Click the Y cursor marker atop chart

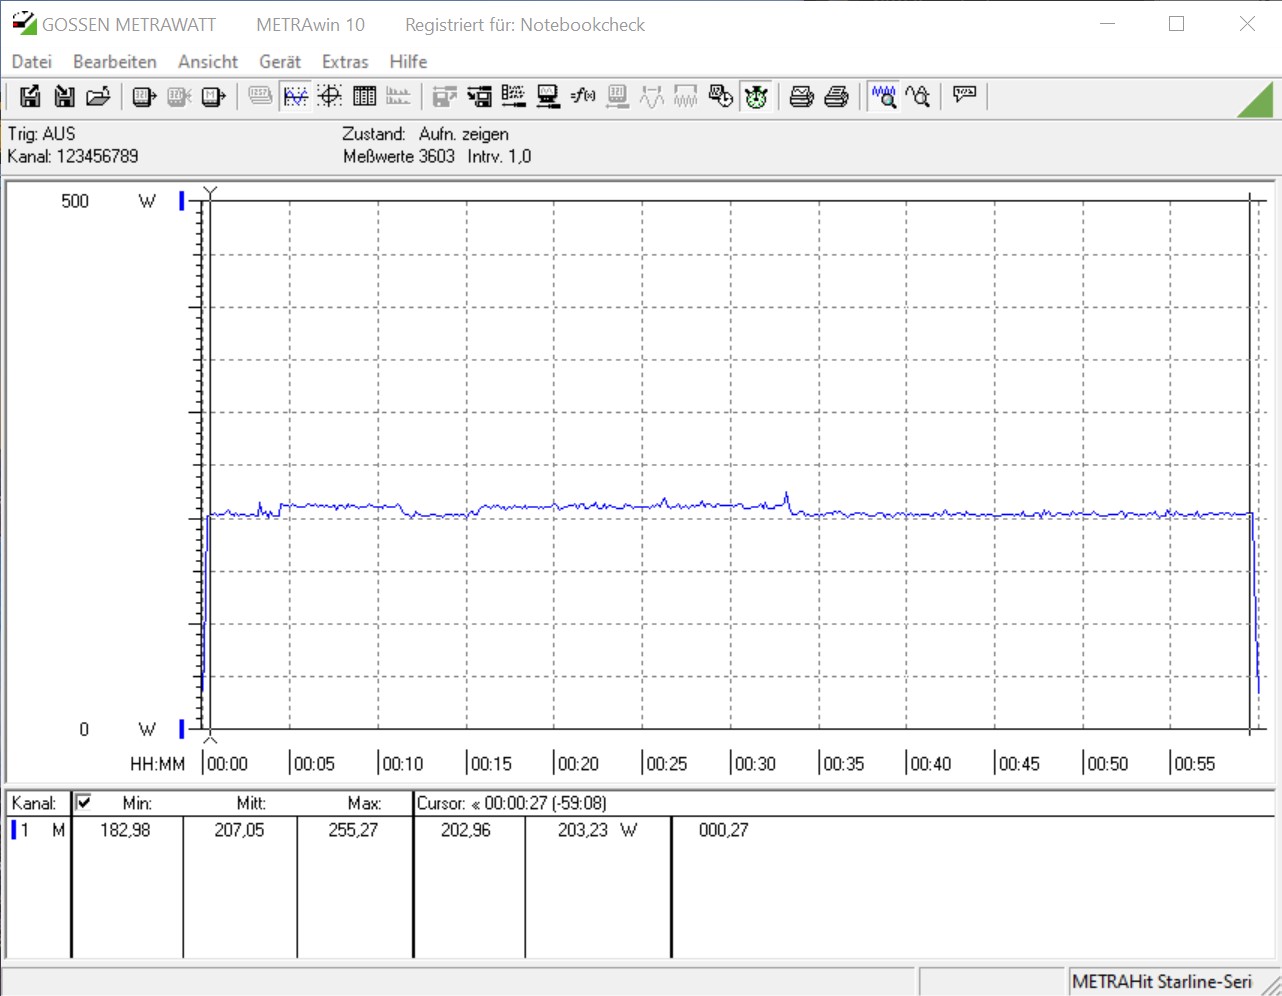point(210,192)
